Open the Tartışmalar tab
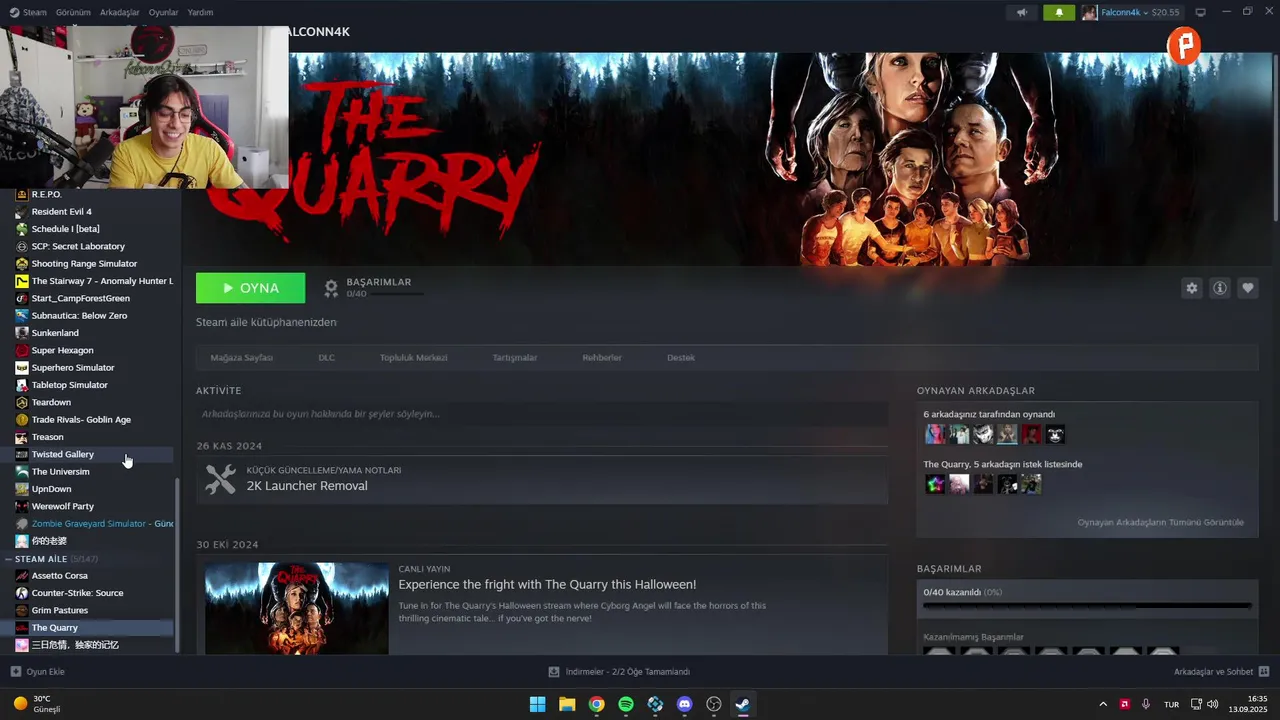Viewport: 1280px width, 720px height. 515,357
